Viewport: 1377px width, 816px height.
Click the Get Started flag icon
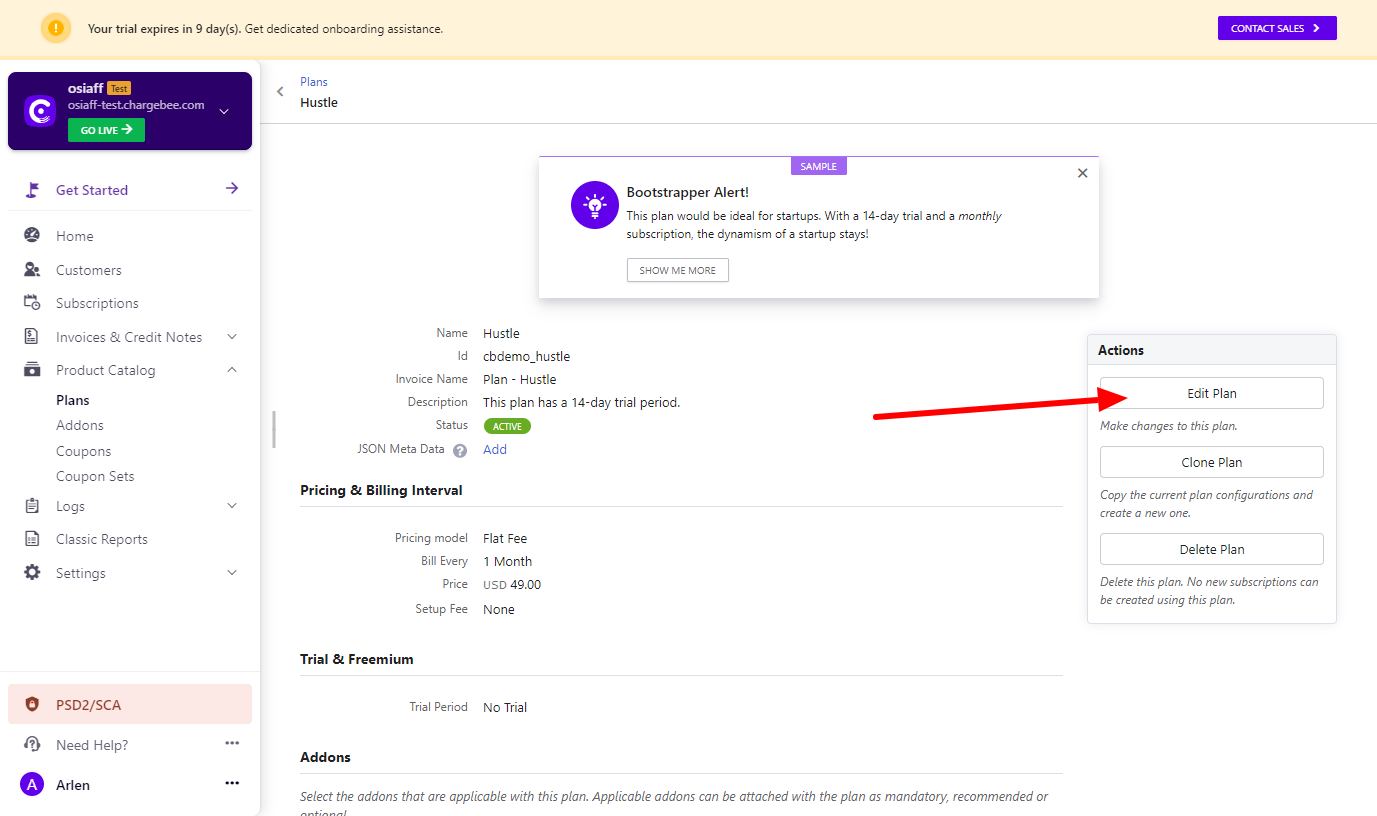click(x=32, y=190)
